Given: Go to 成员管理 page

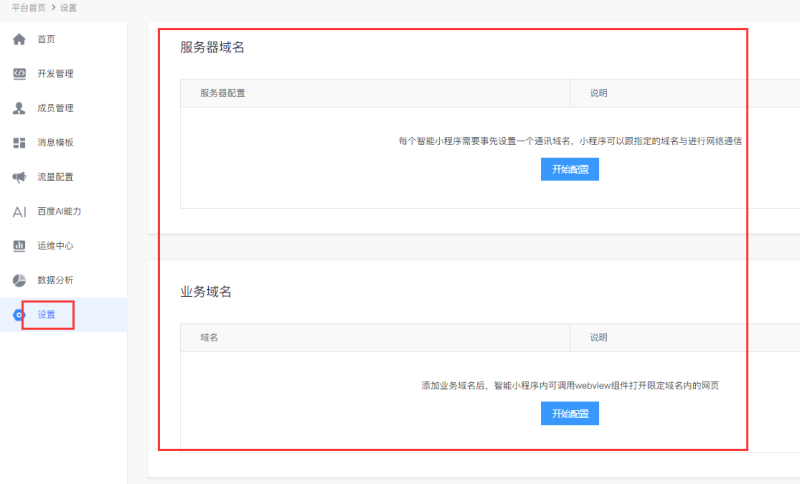Looking at the screenshot, I should click(55, 108).
